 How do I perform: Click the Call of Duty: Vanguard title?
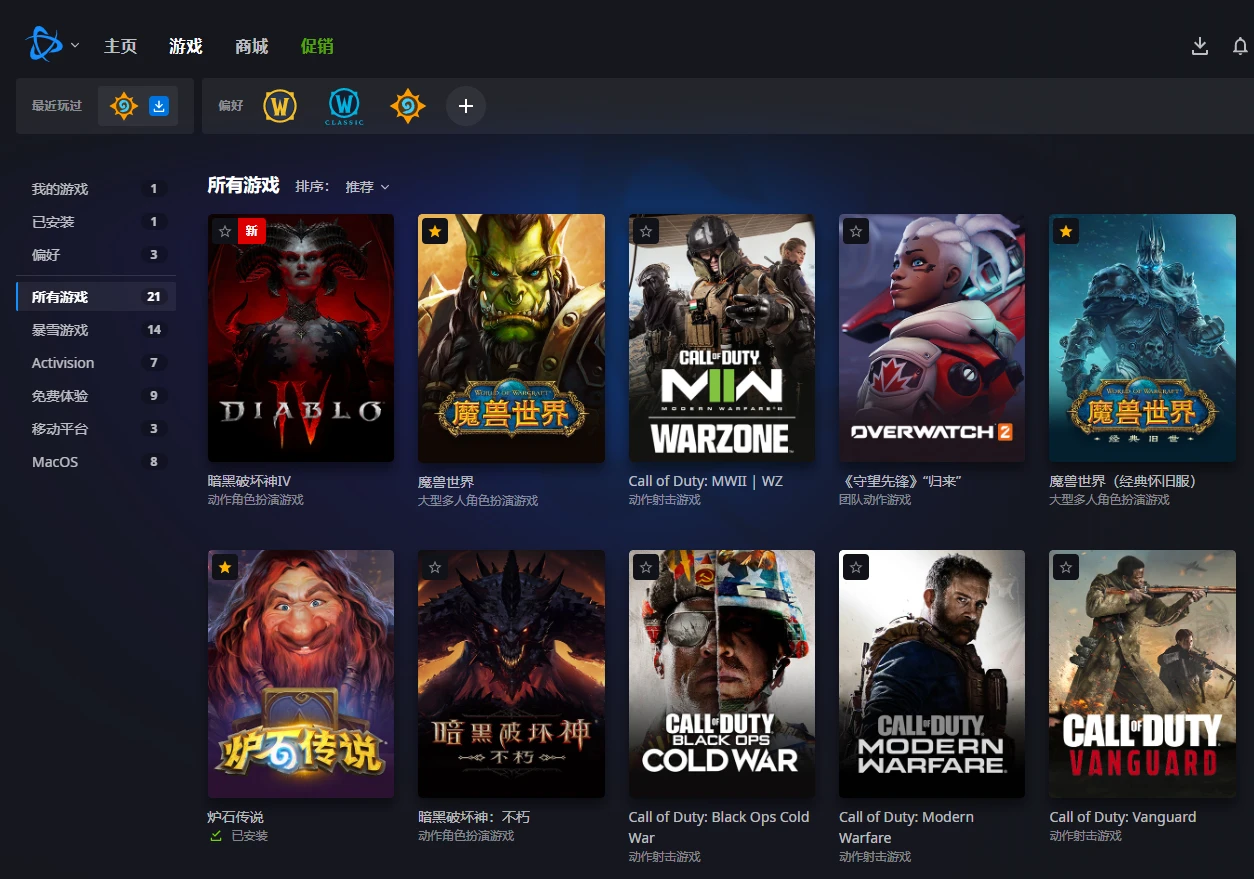click(1123, 817)
